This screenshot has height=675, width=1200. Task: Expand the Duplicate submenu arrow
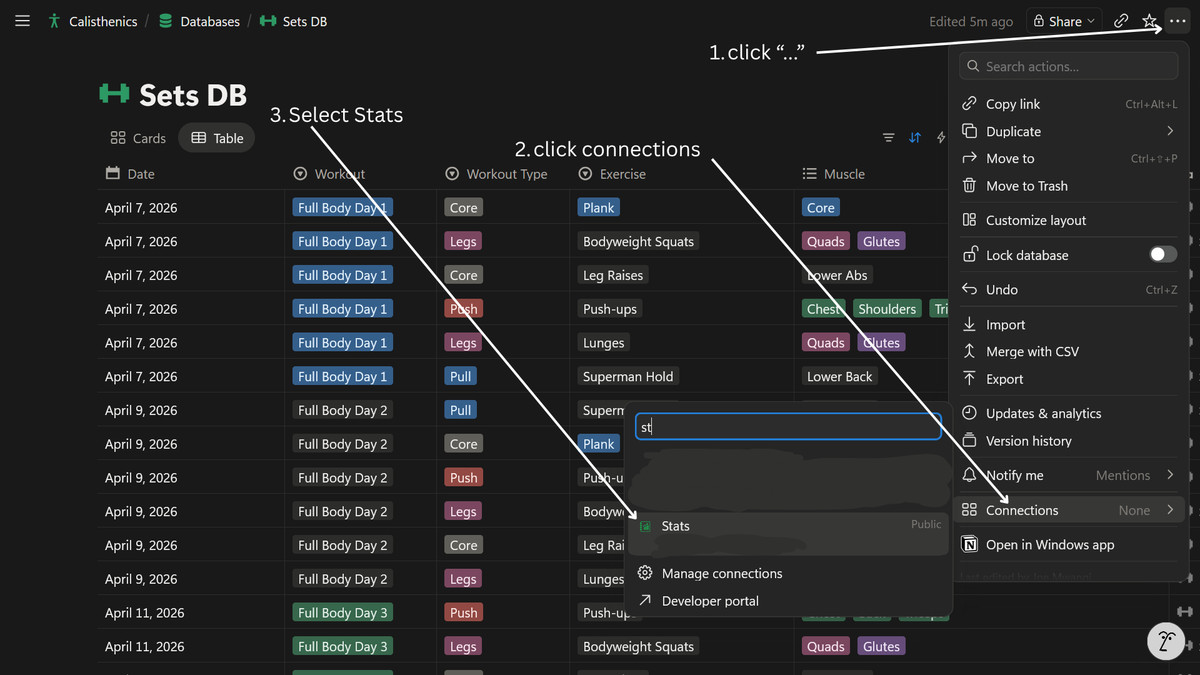(x=1170, y=131)
